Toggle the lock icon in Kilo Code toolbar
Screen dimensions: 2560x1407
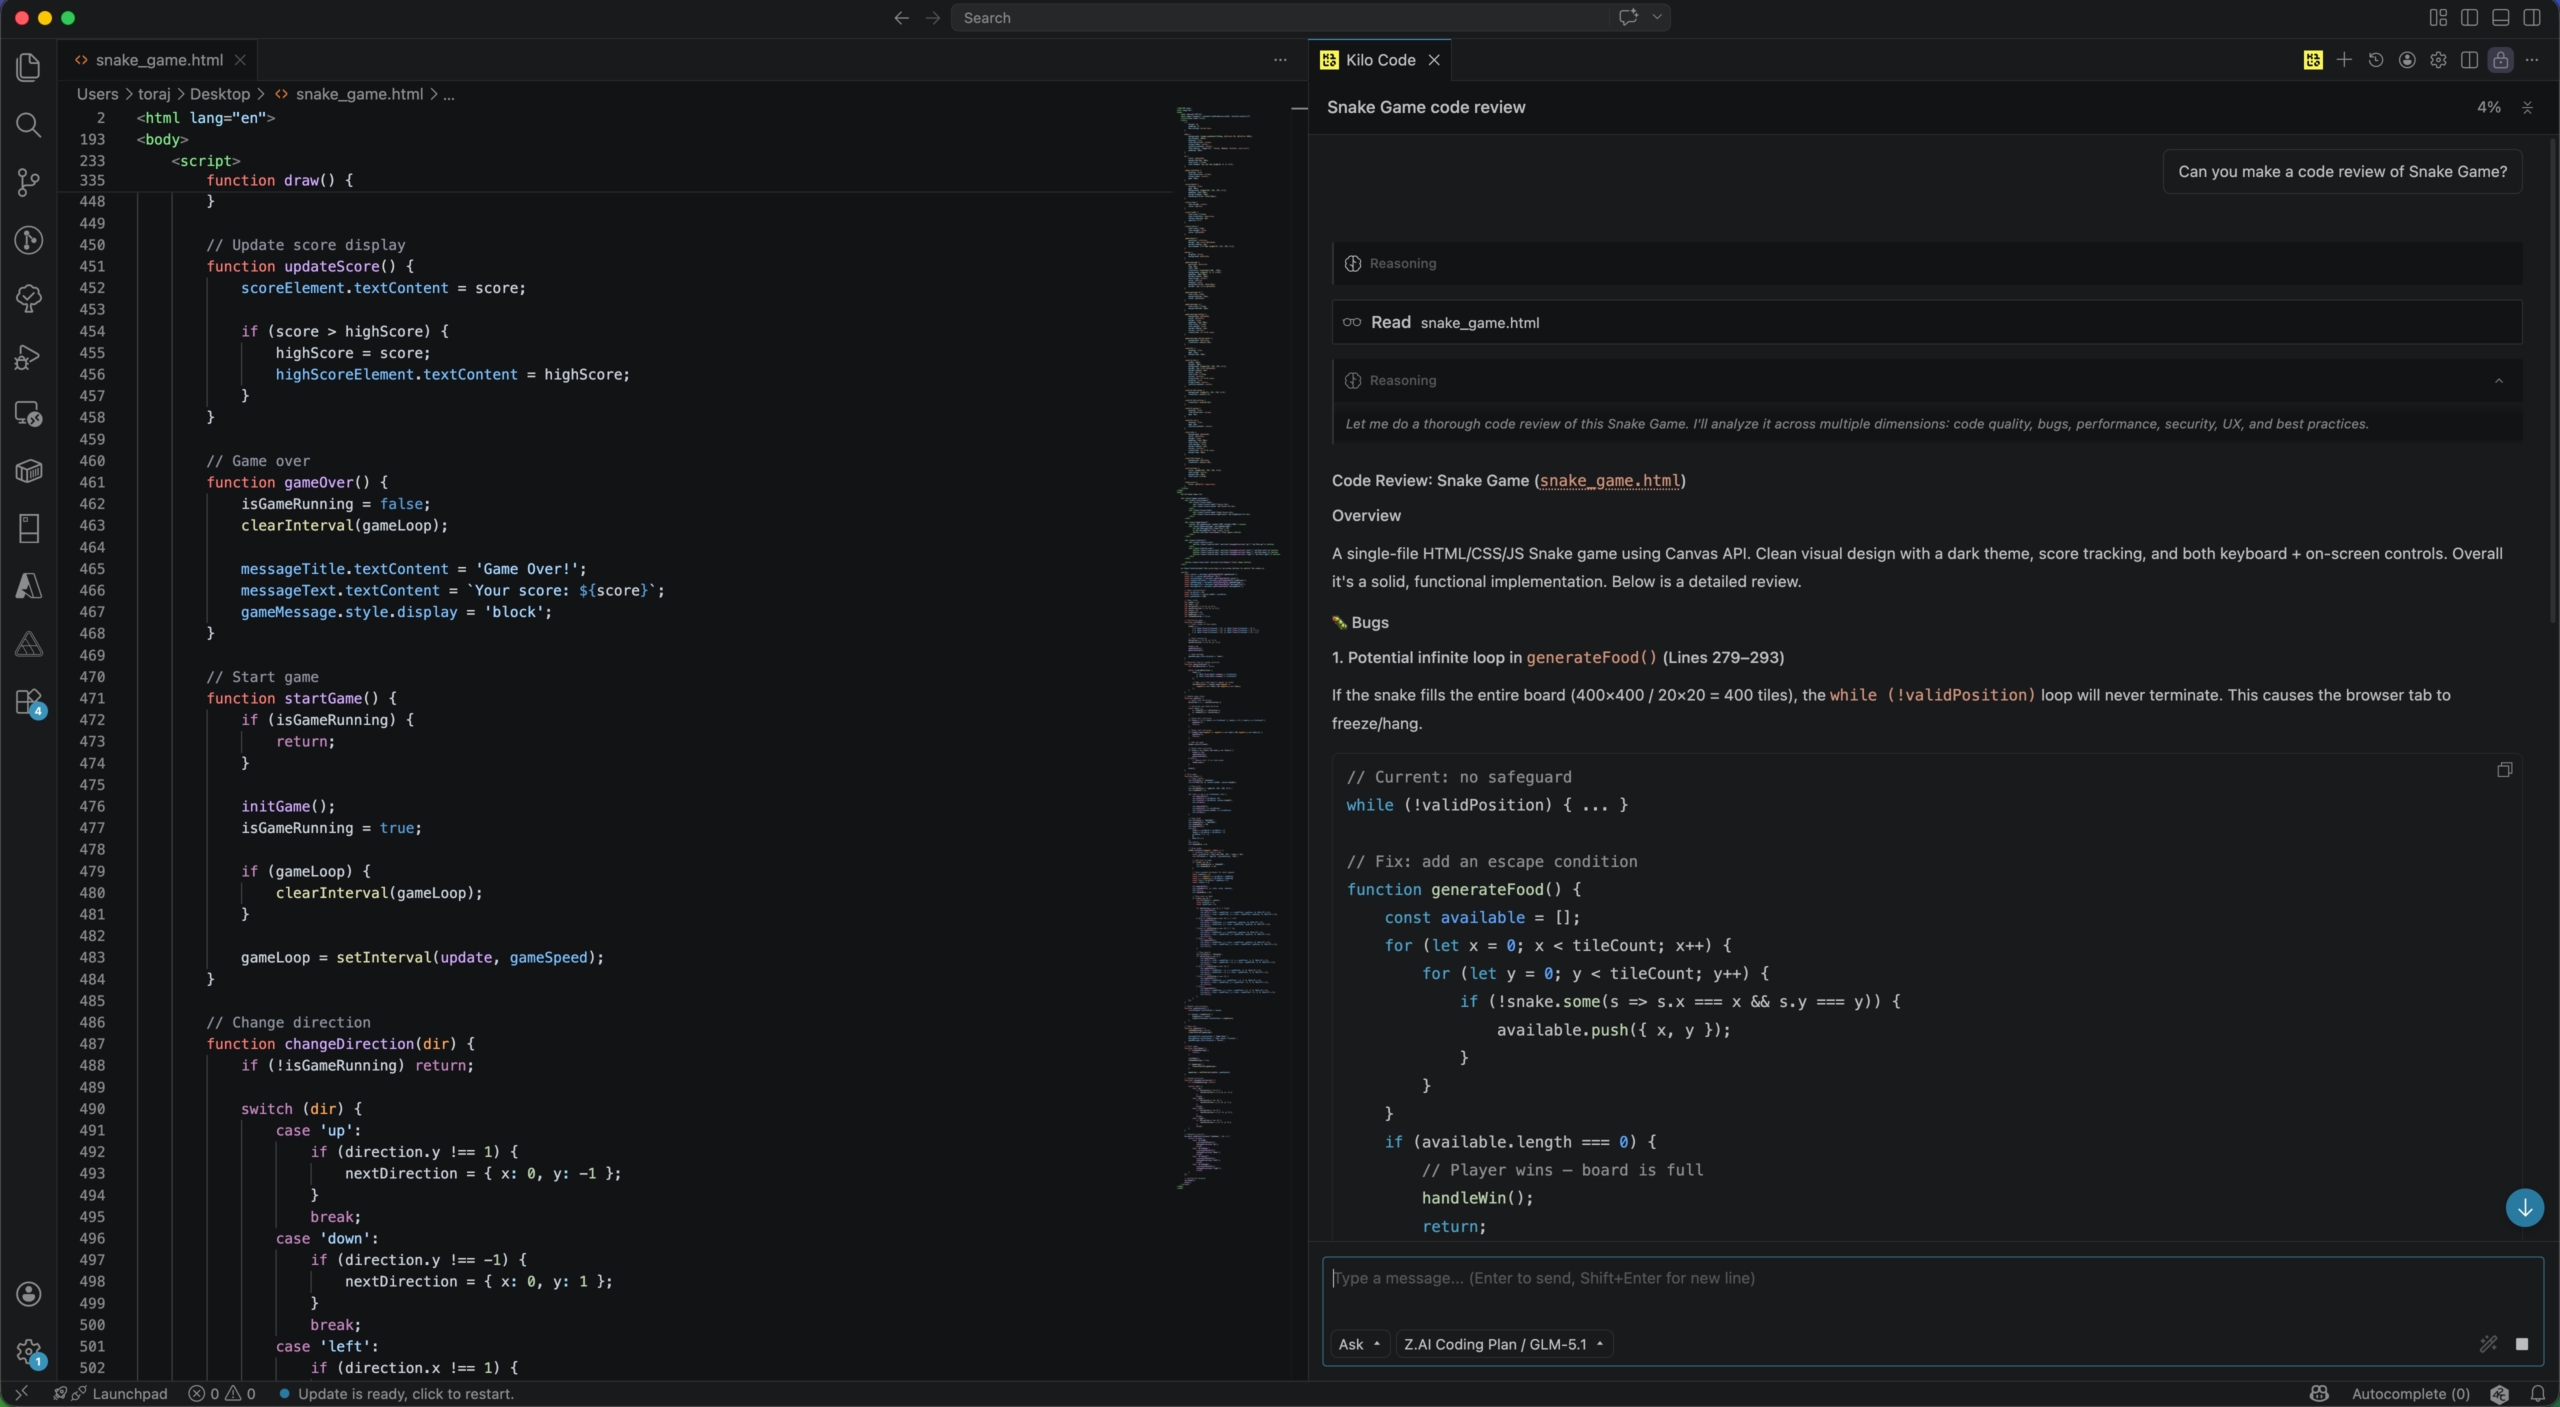pos(2500,60)
